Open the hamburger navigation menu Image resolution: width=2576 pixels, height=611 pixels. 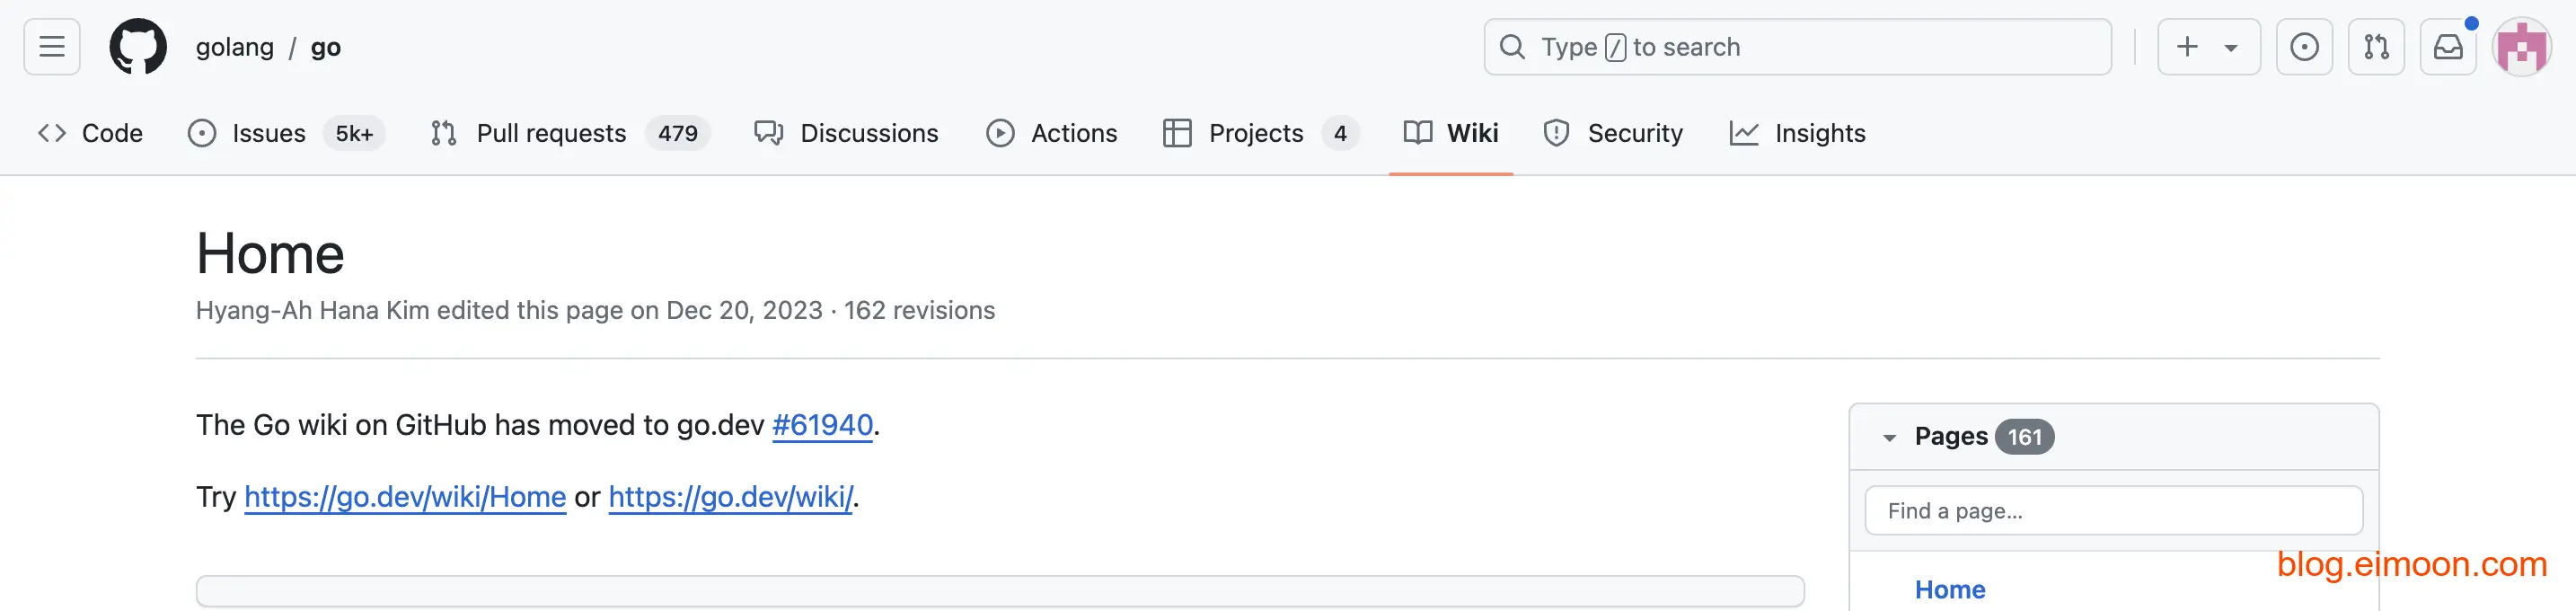click(x=52, y=47)
